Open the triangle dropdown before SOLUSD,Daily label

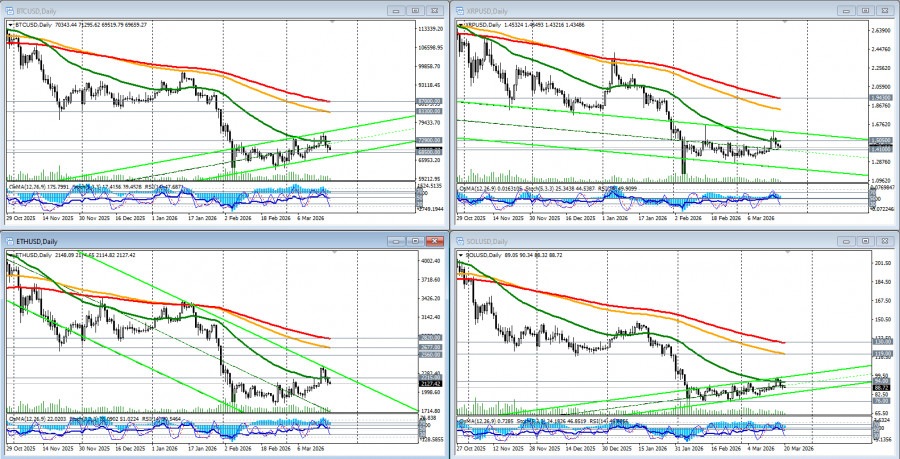(461, 254)
